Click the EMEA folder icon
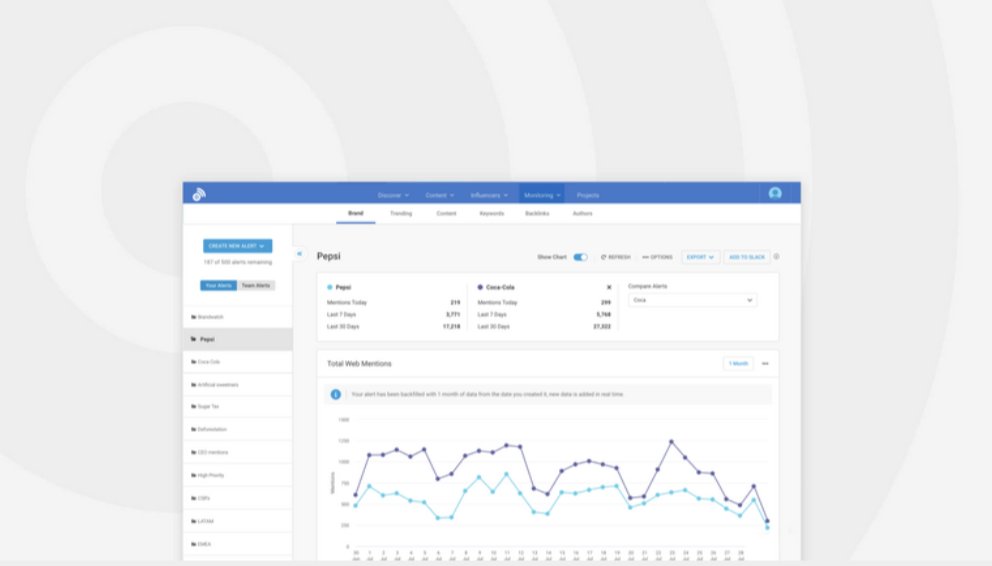This screenshot has width=992, height=566. click(x=194, y=544)
